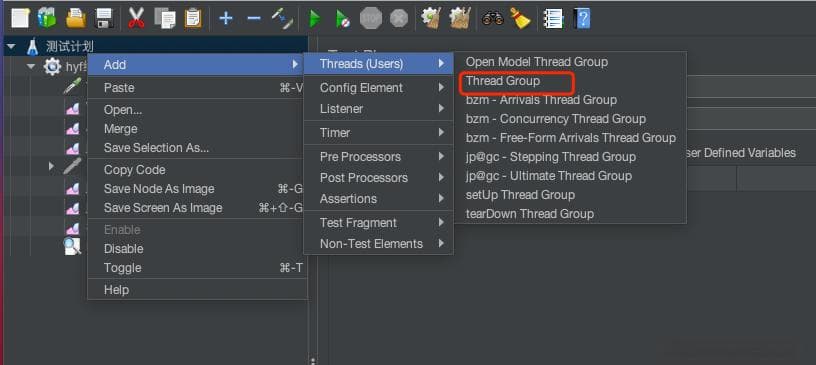The width and height of the screenshot is (816, 365).
Task: Open Config Element submenu
Action: coord(378,87)
